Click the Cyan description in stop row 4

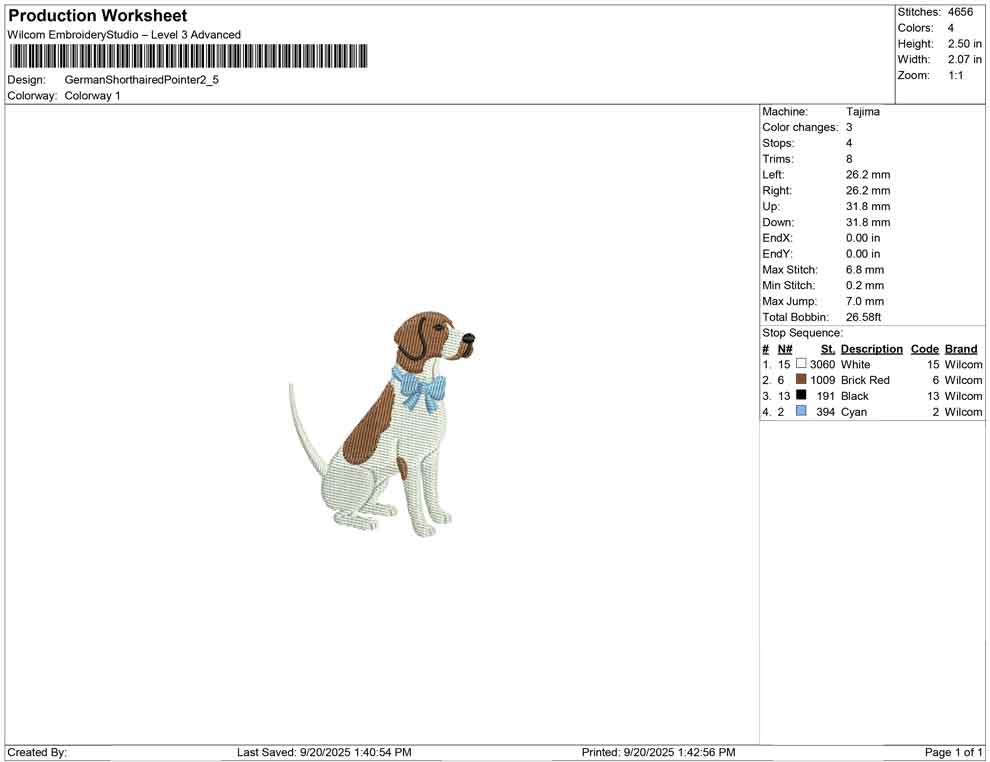click(854, 412)
